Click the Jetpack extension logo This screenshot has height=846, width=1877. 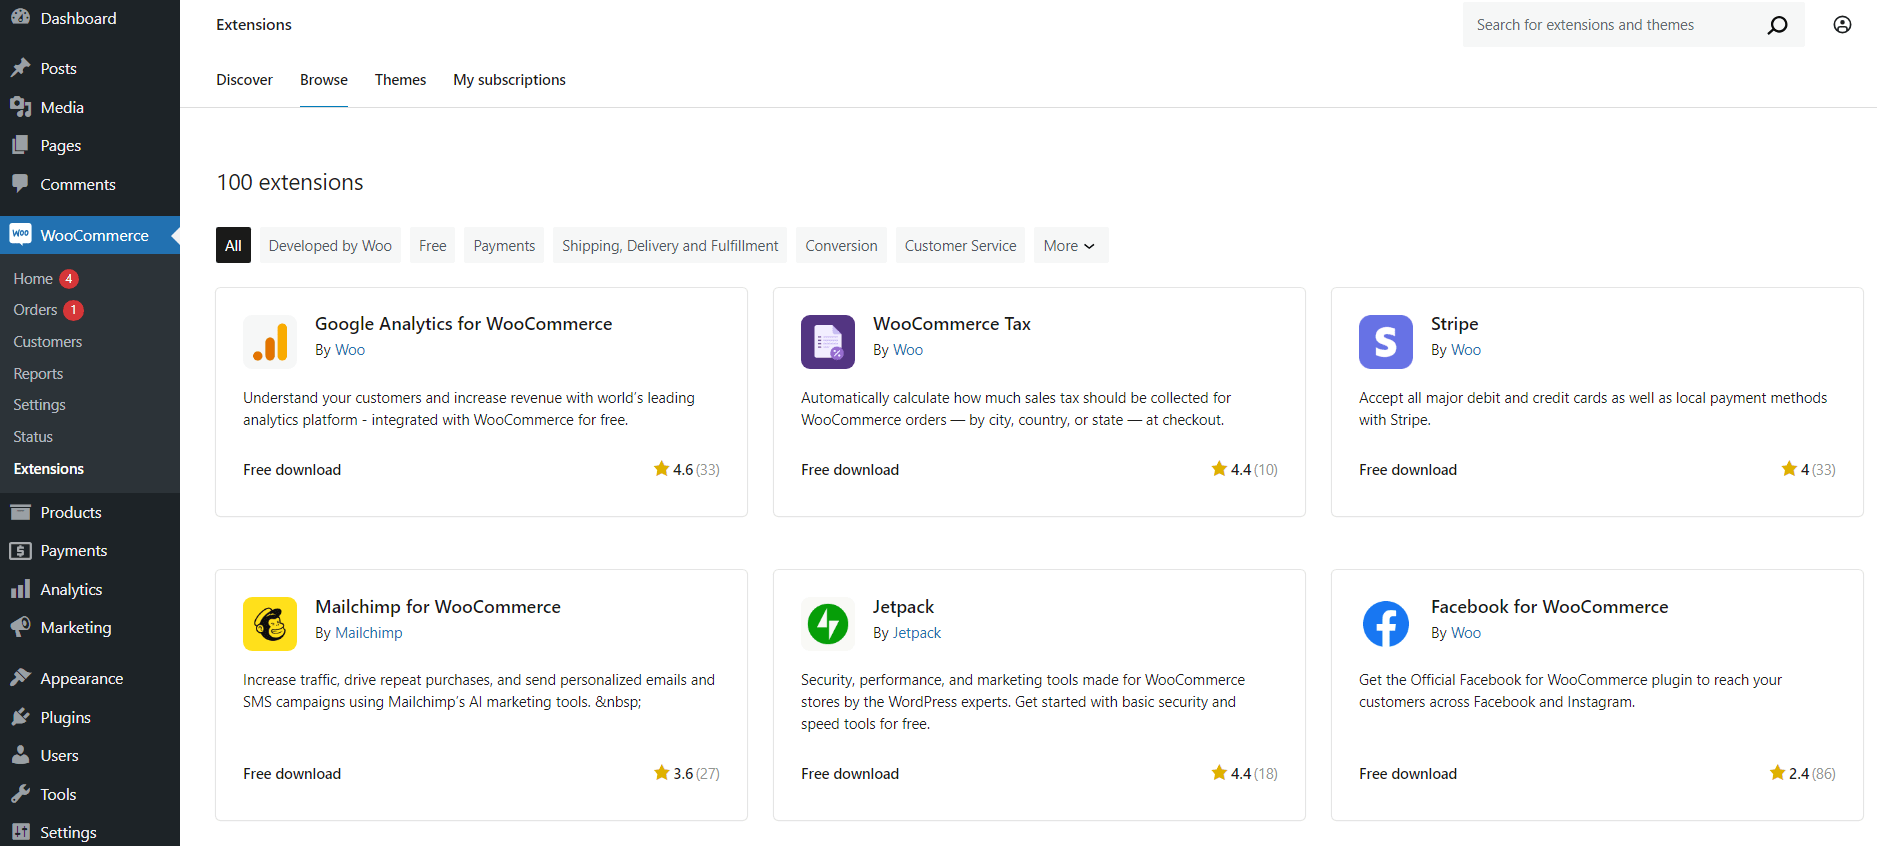pos(828,624)
